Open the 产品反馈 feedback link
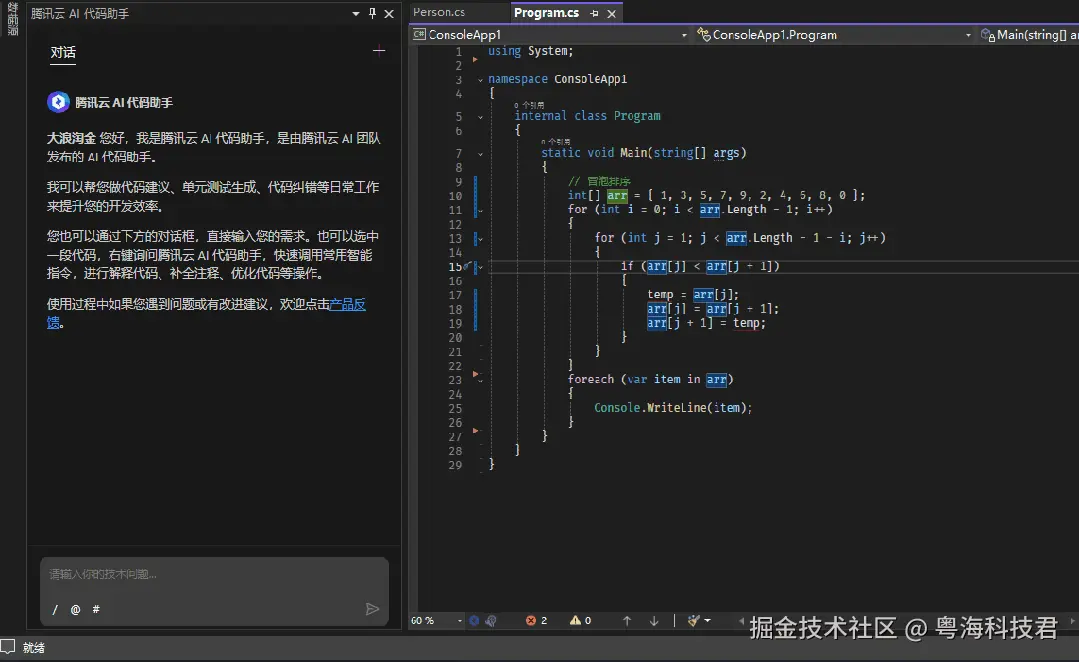 pyautogui.click(x=347, y=304)
